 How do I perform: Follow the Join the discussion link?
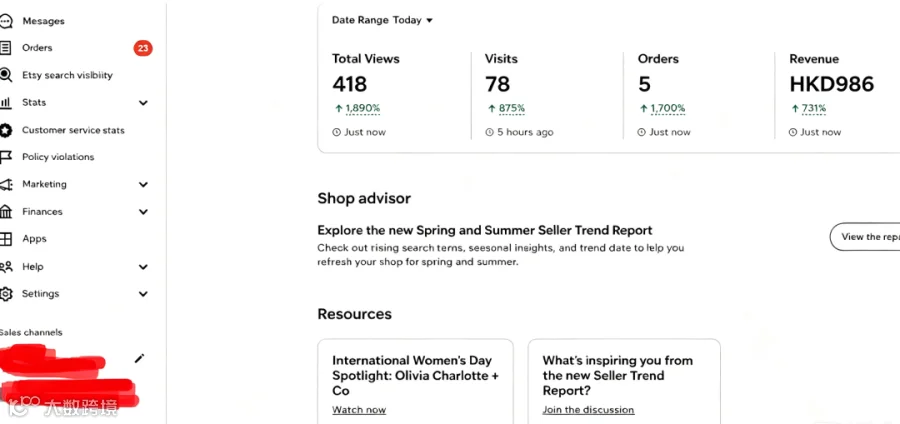click(x=588, y=410)
